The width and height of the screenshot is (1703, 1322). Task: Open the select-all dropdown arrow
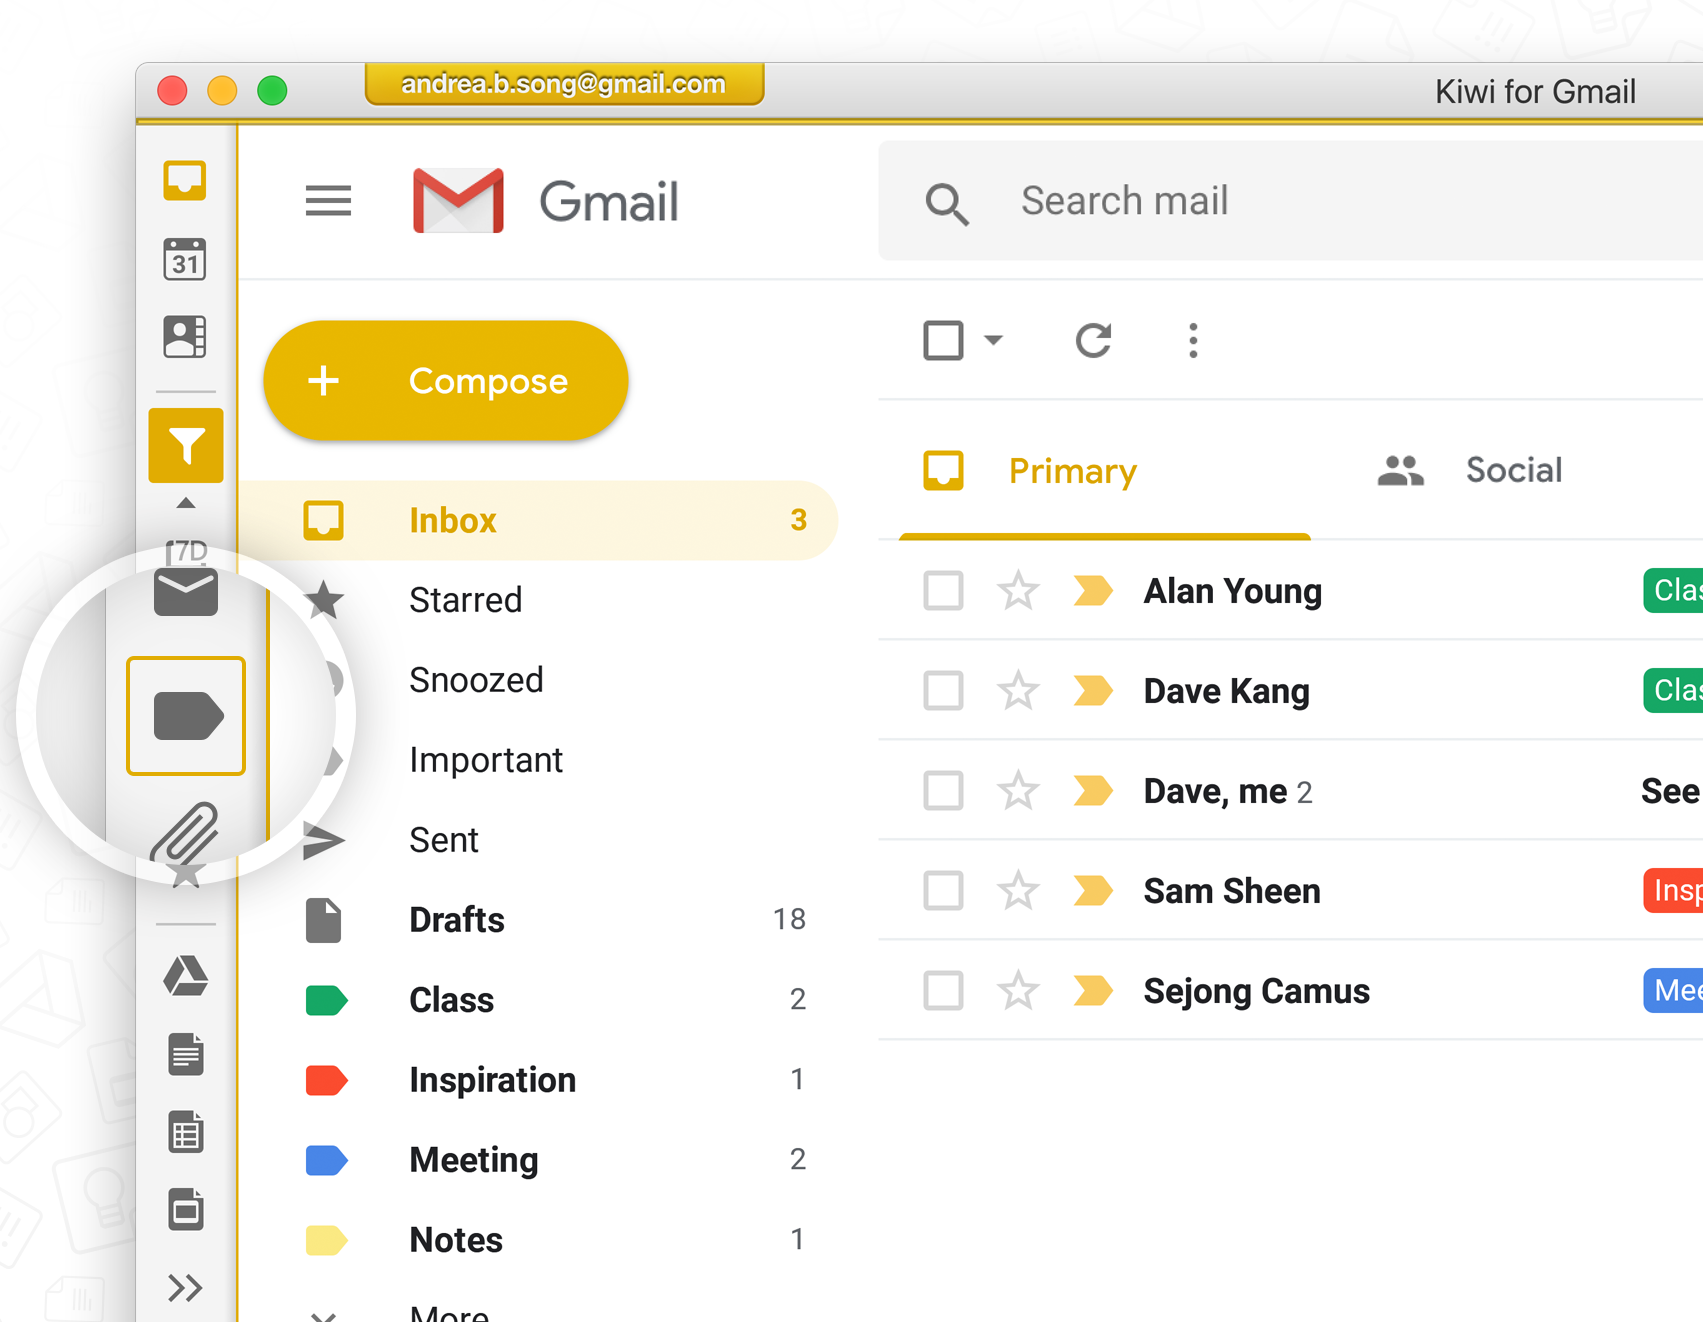[993, 340]
